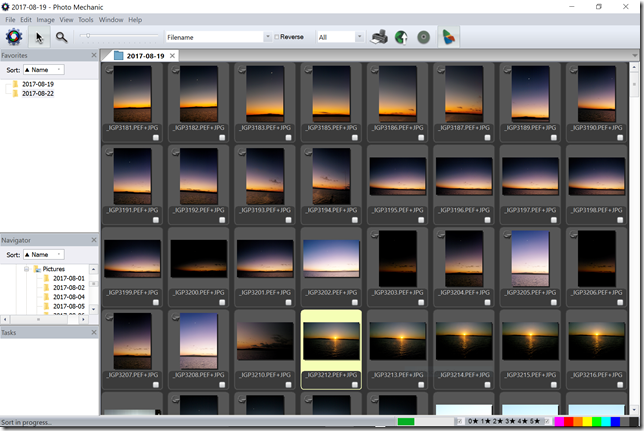Close the Navigator panel

point(94,240)
